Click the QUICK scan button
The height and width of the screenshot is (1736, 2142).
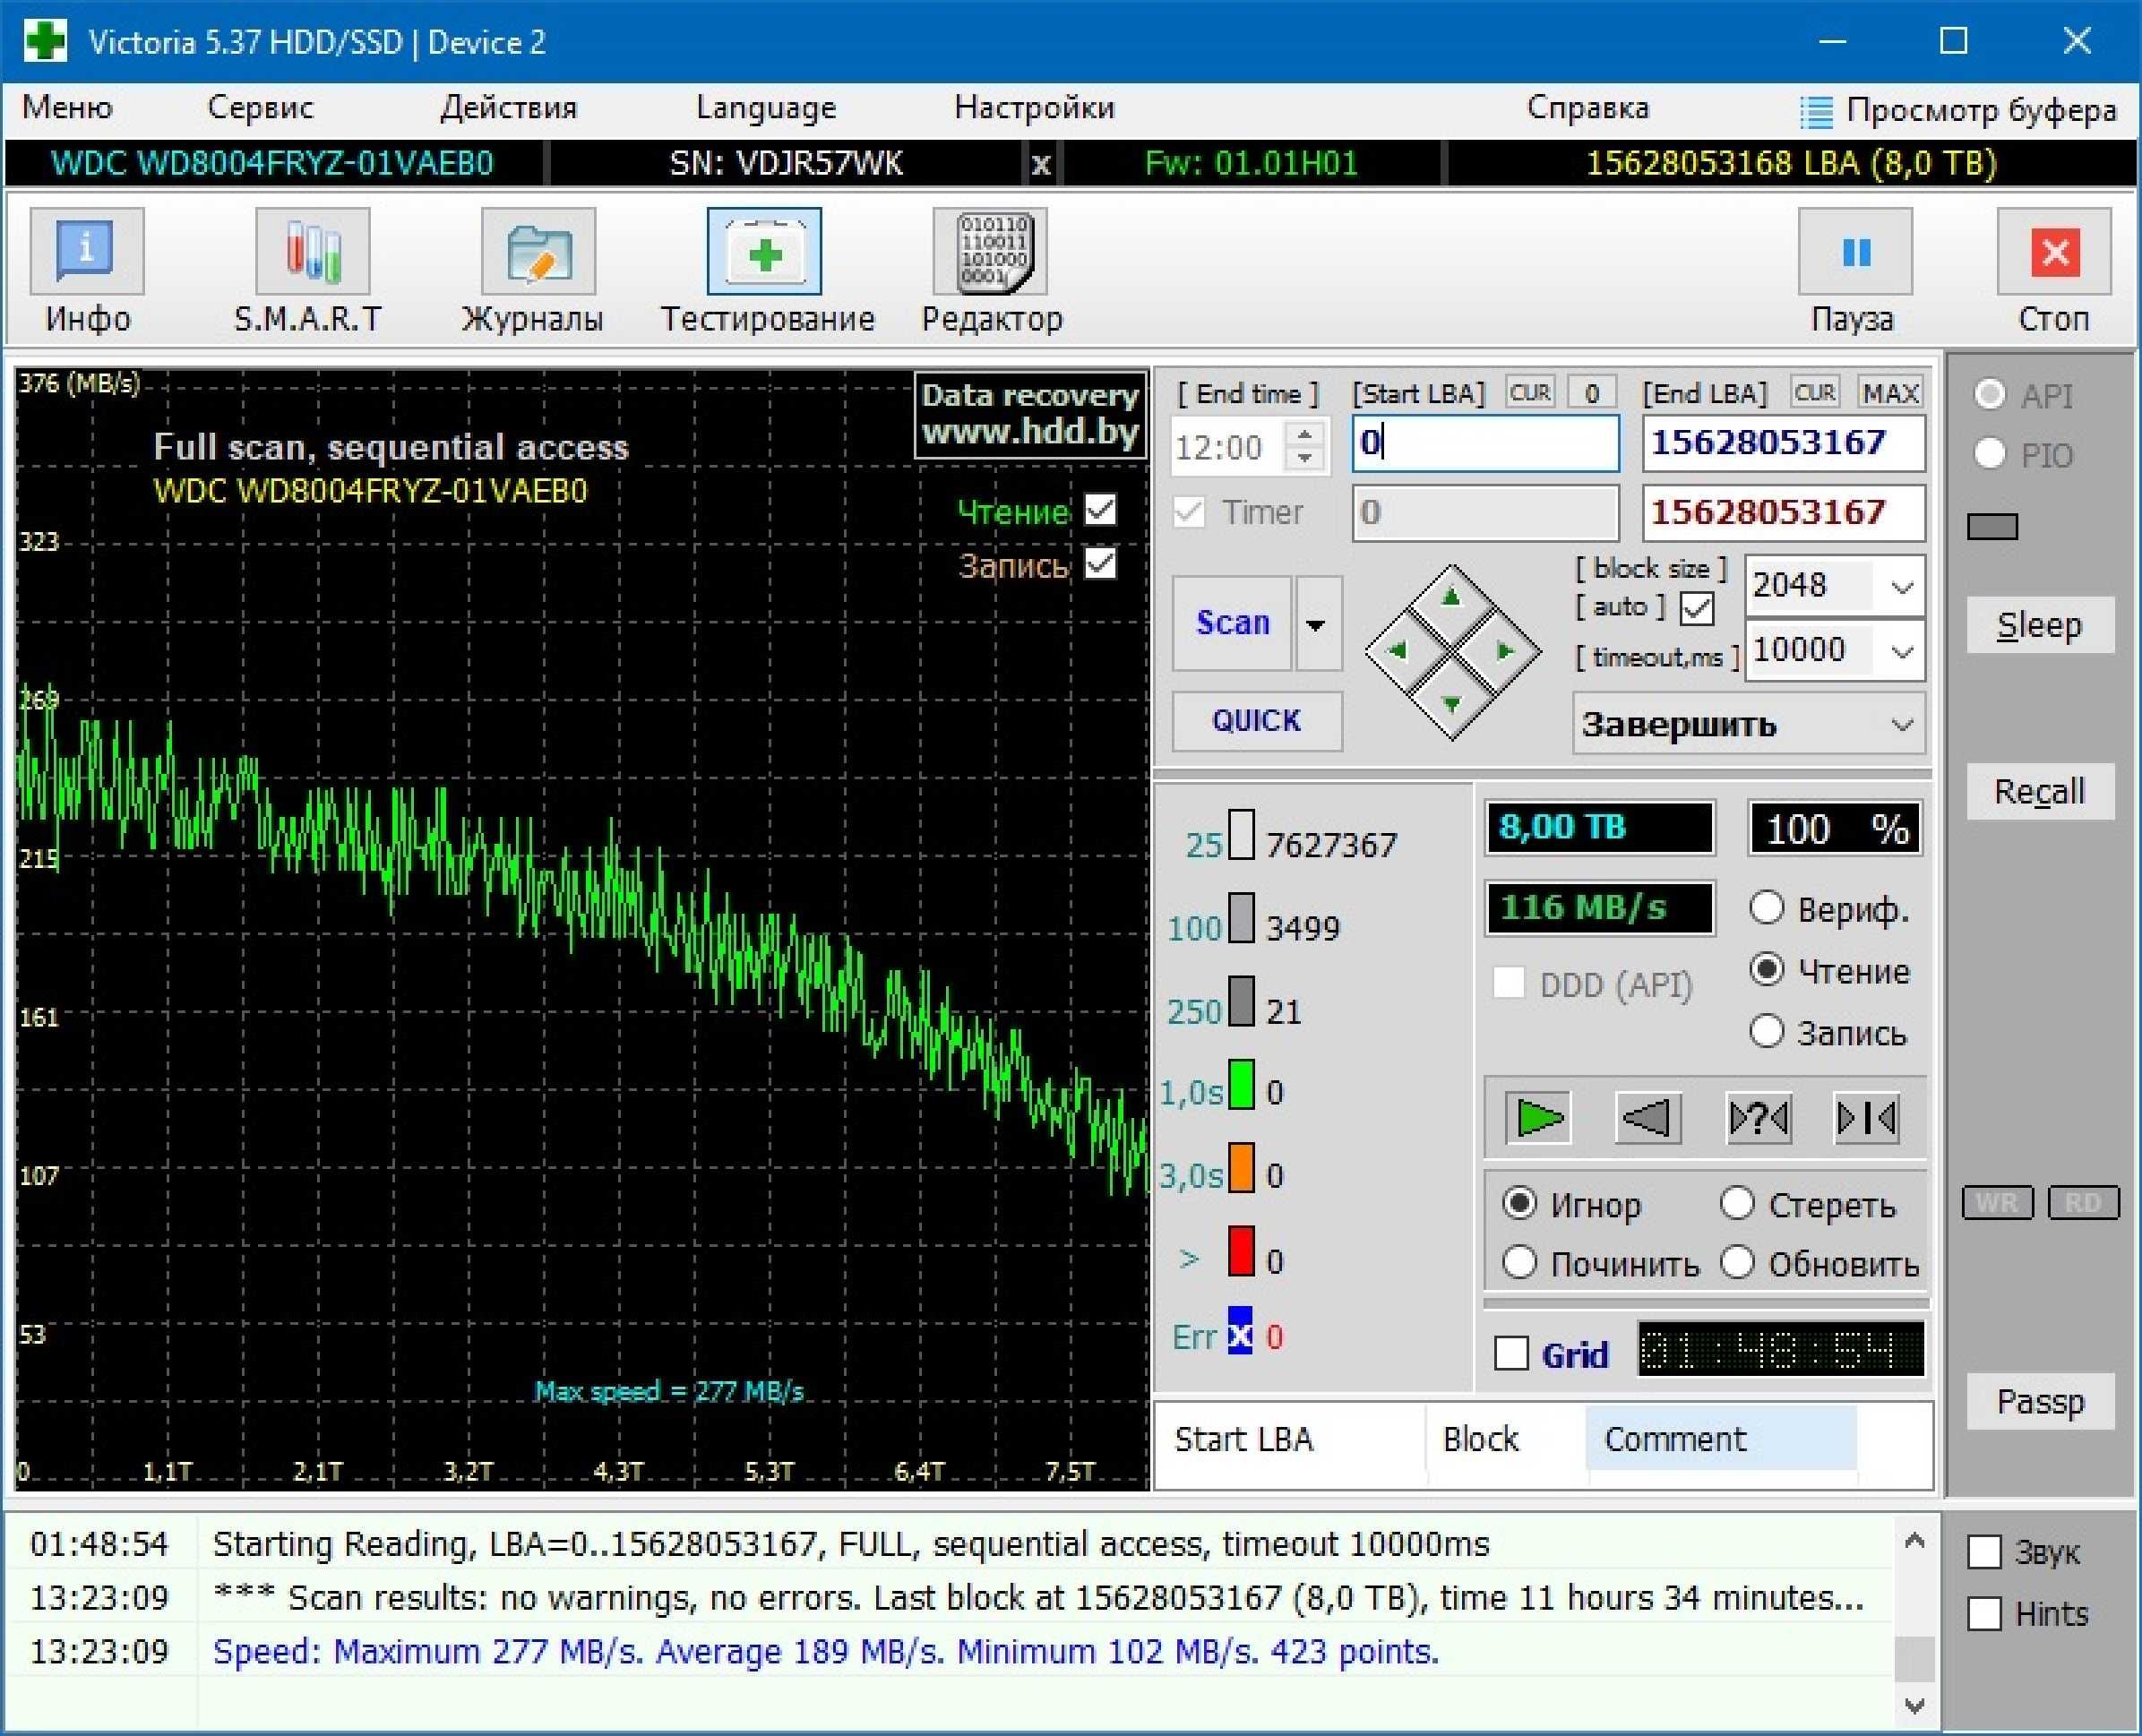[x=1260, y=719]
